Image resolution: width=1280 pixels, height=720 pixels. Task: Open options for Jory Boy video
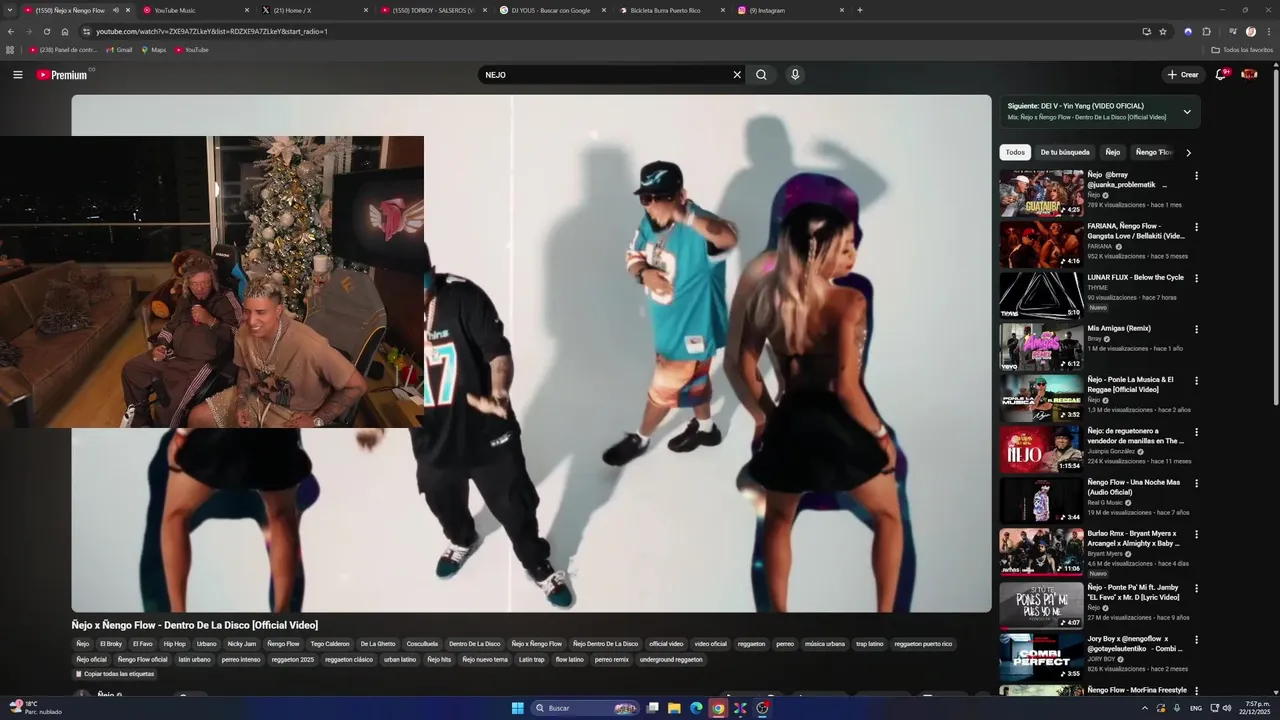(1196, 639)
